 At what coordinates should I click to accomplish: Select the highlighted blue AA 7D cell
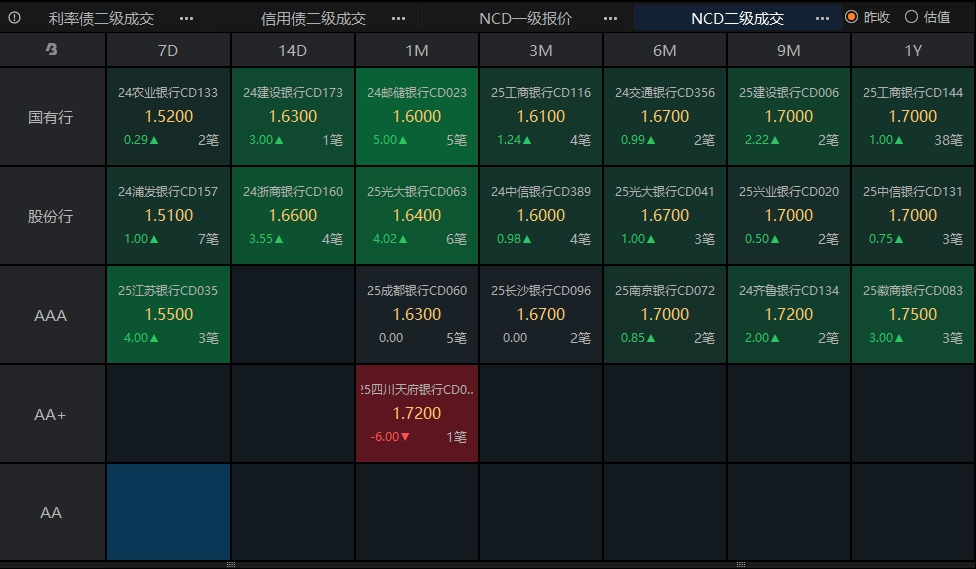[x=168, y=512]
